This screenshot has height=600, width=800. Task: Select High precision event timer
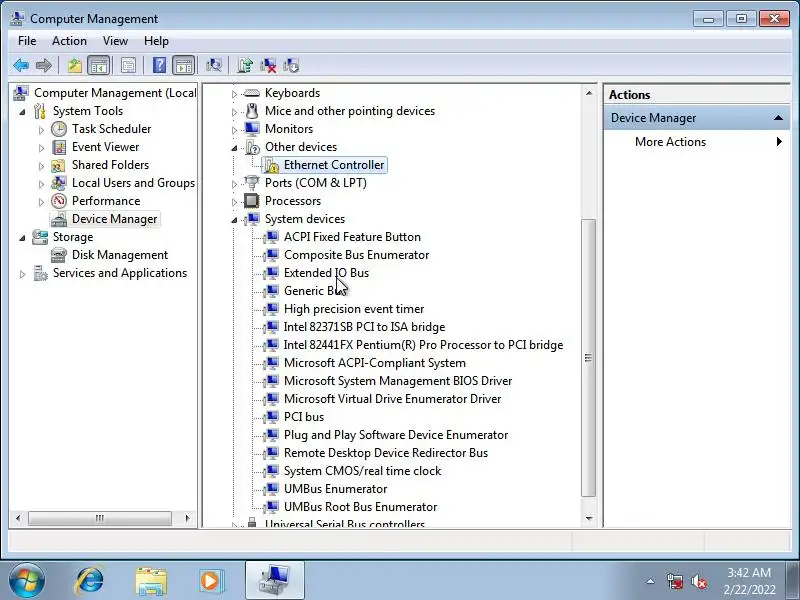coord(354,309)
